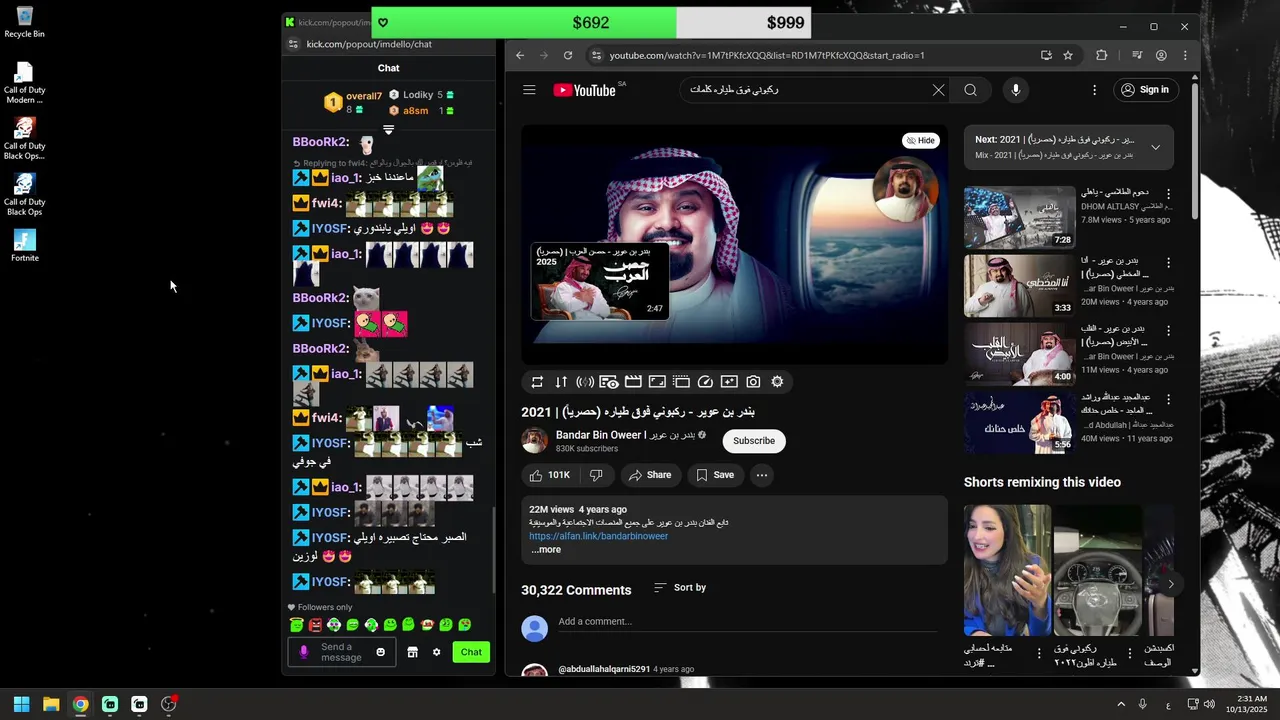
Task: Open Chrome three-dot menu
Action: [1185, 56]
